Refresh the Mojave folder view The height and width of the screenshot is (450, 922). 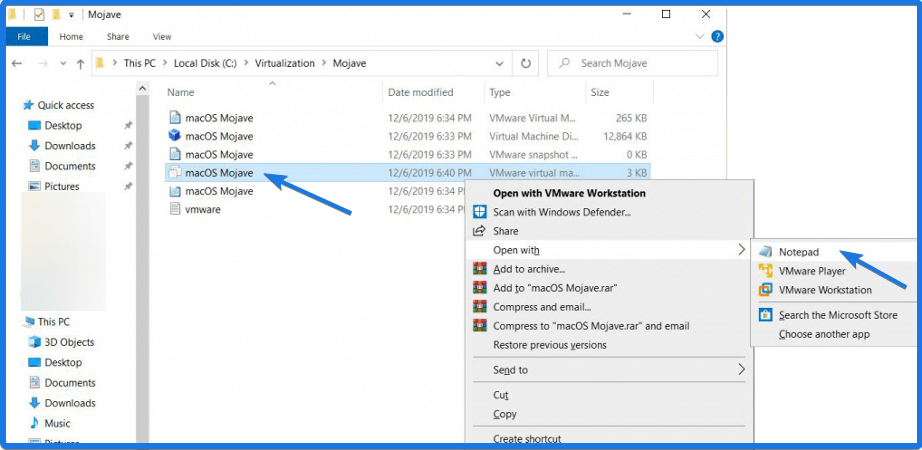[x=526, y=64]
